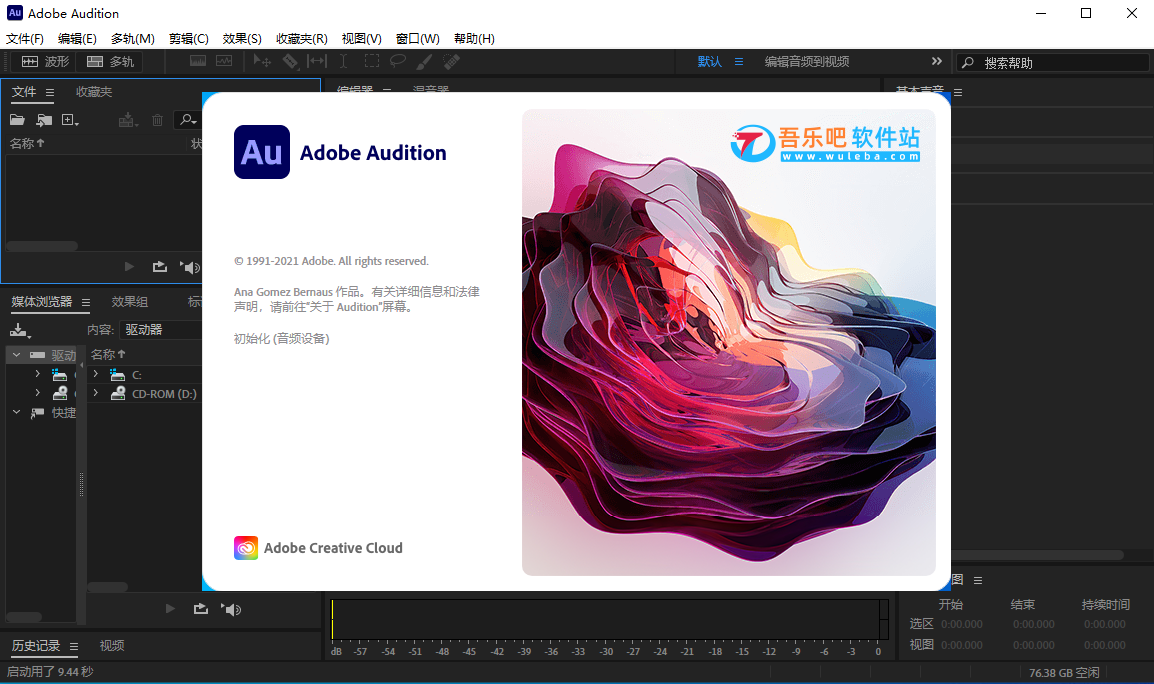1154x684 pixels.
Task: Sort by 名称 in Media Browser list
Action: pyautogui.click(x=108, y=354)
